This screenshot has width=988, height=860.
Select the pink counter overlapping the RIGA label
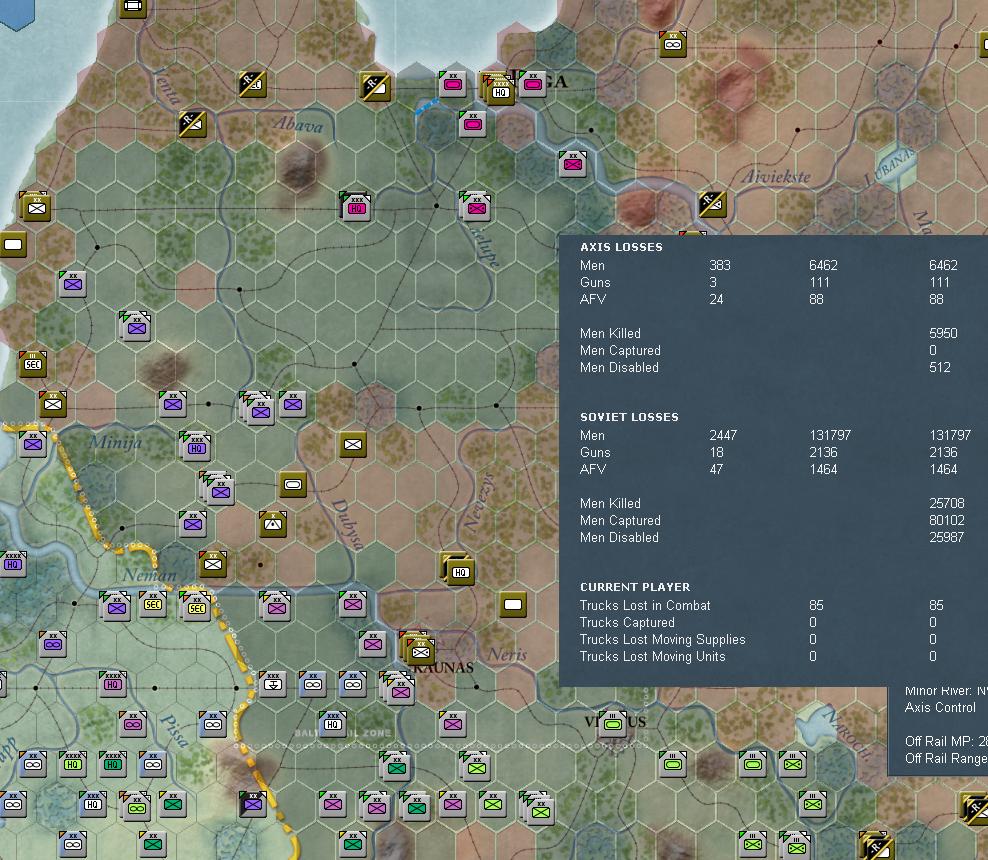tap(532, 84)
